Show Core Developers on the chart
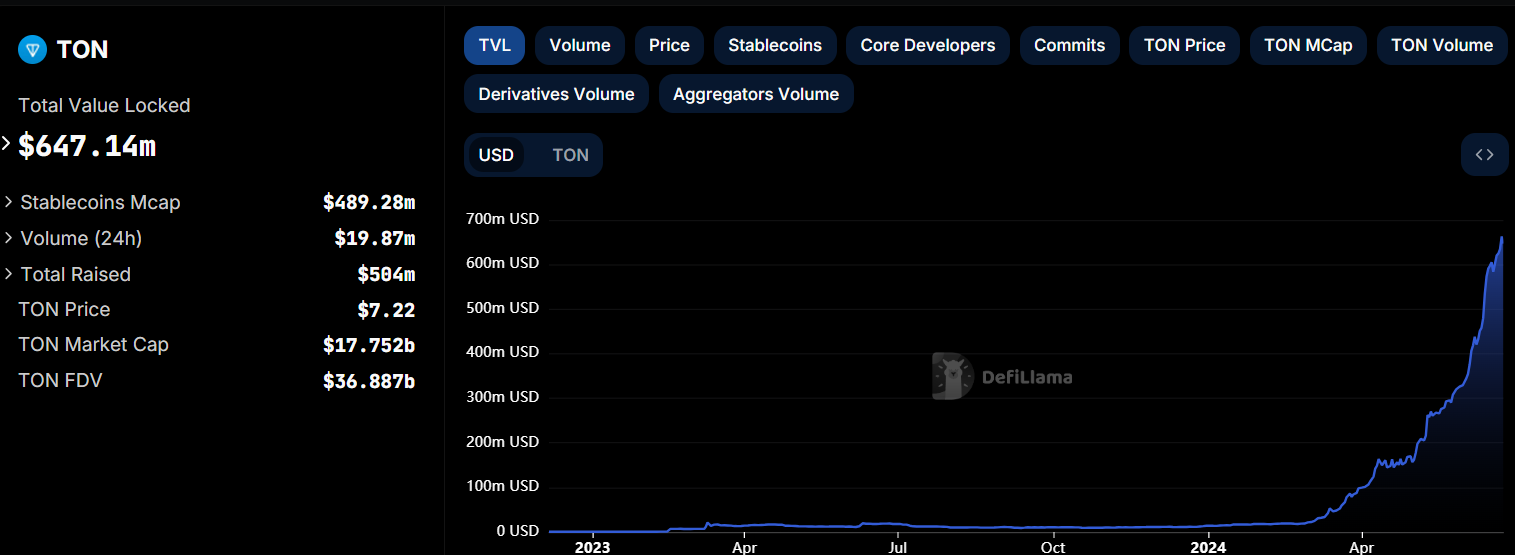1515x555 pixels. point(928,45)
